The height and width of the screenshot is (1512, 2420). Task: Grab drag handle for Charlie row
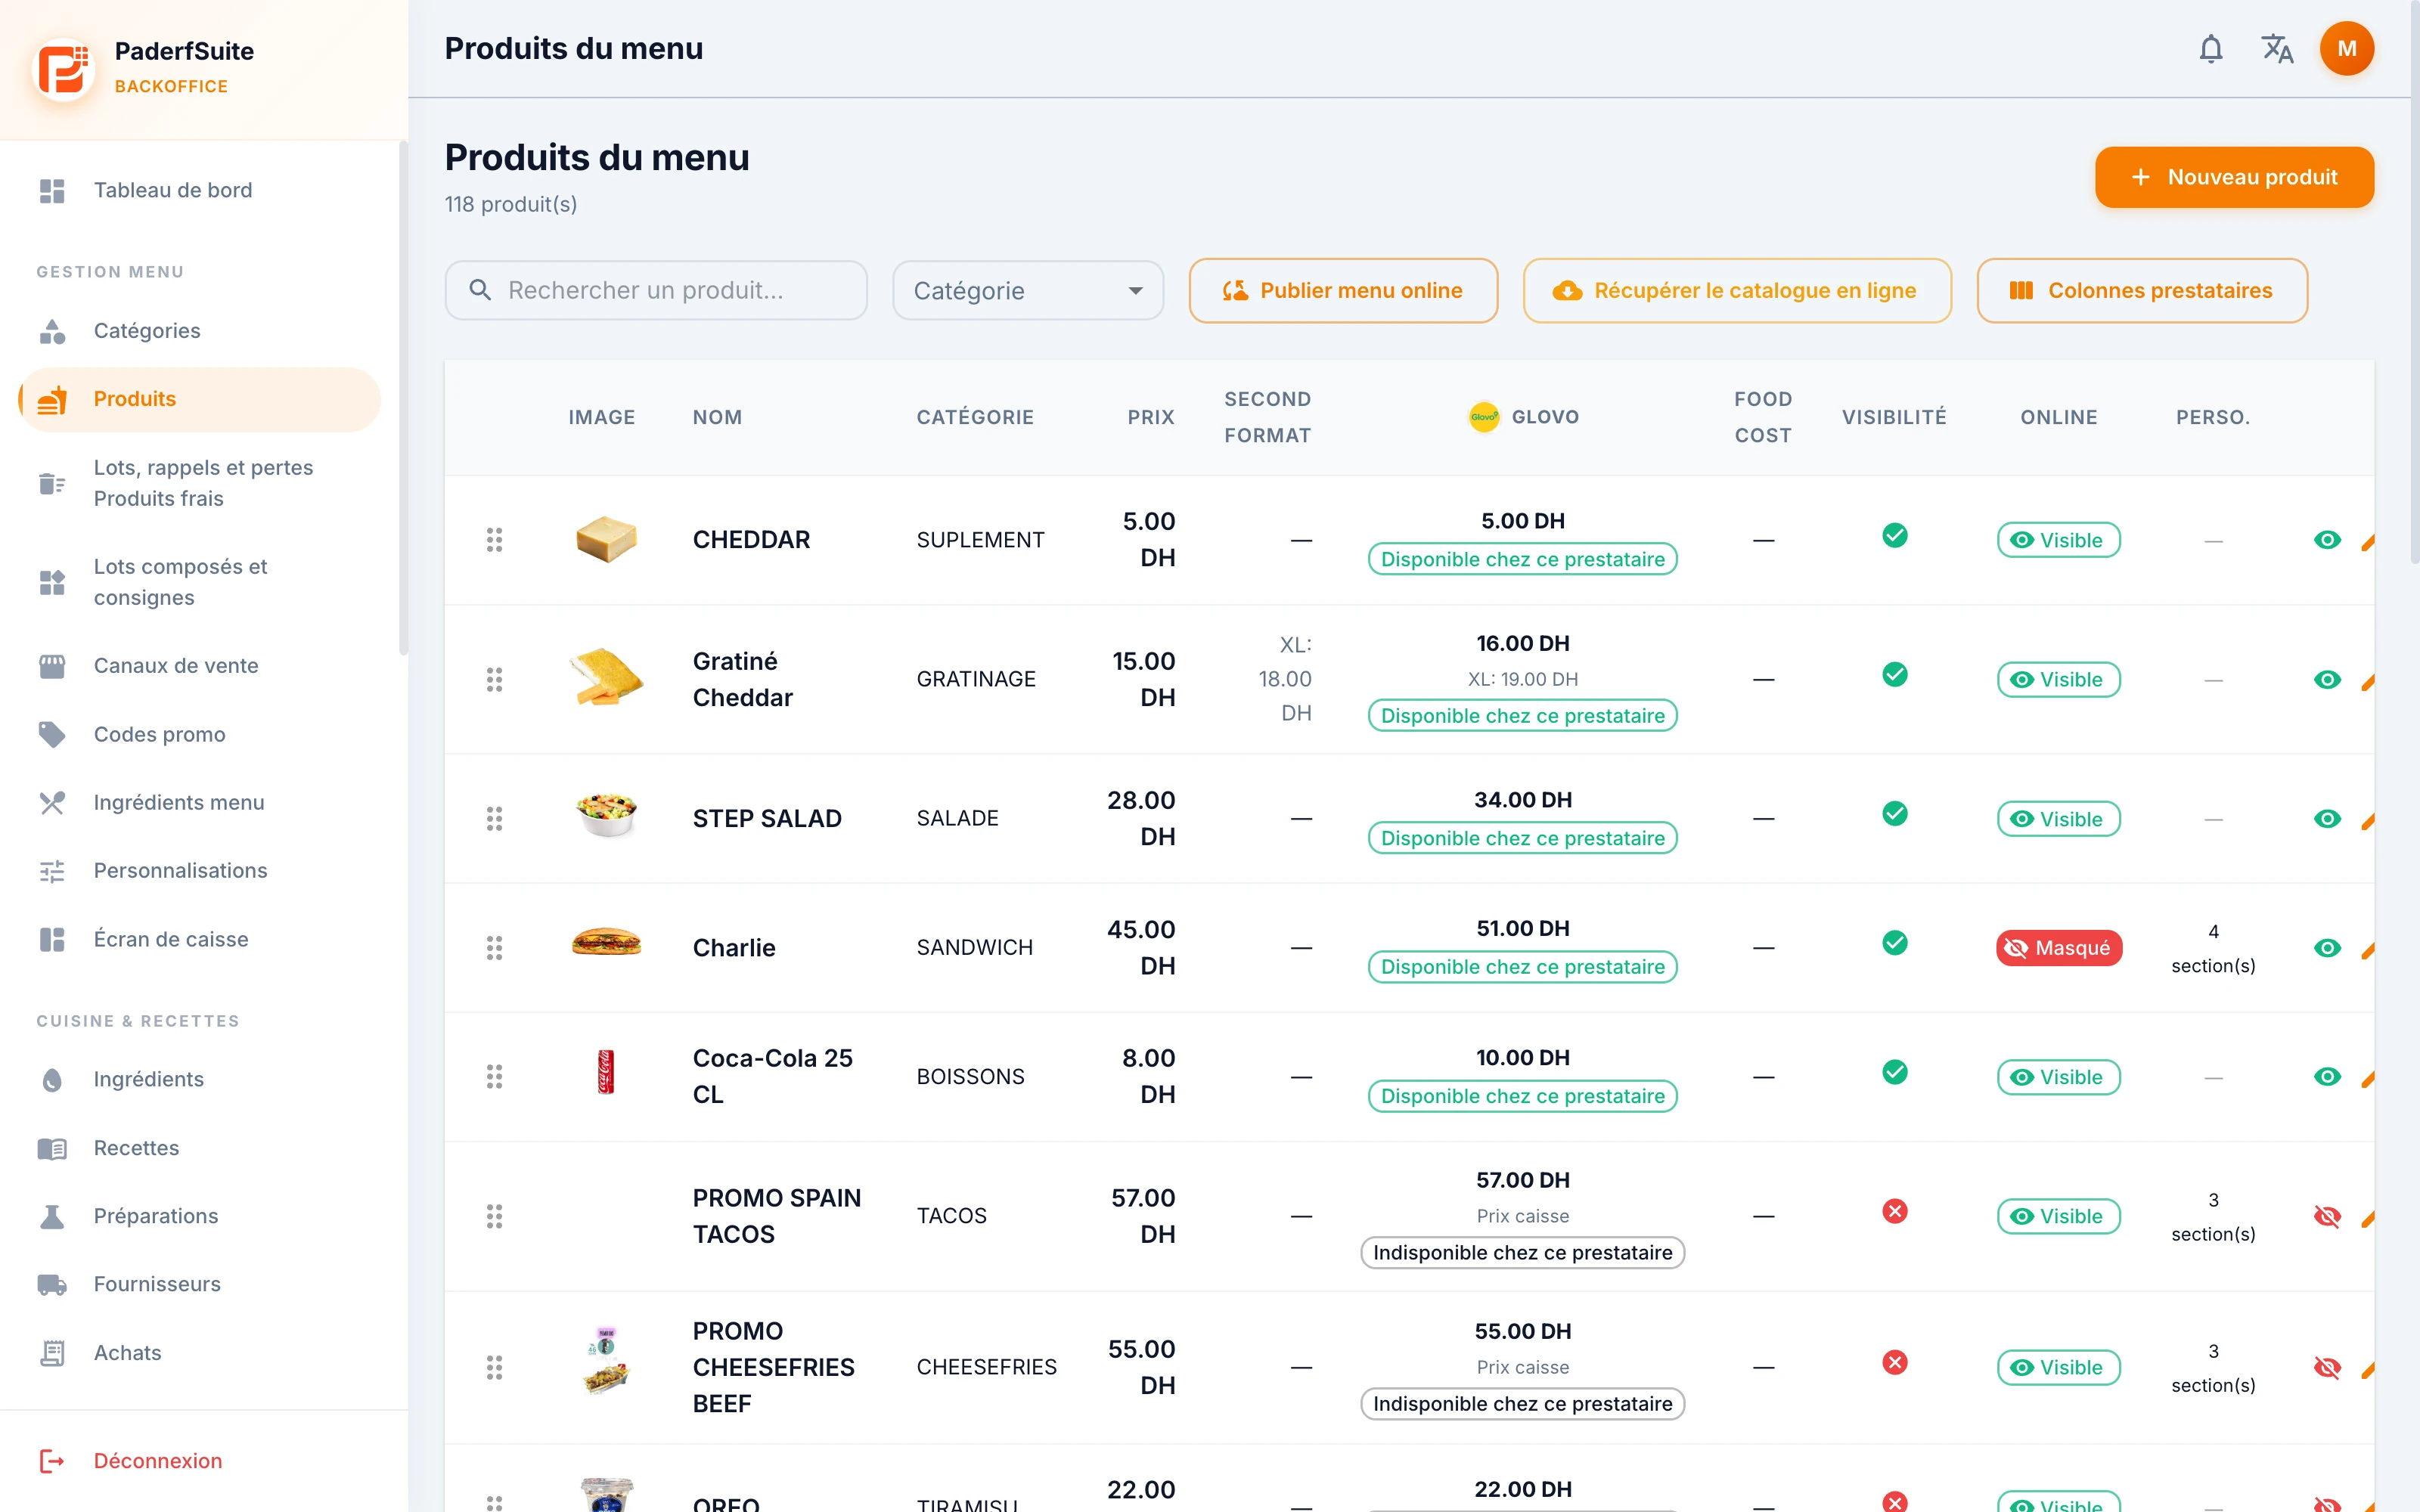[494, 947]
